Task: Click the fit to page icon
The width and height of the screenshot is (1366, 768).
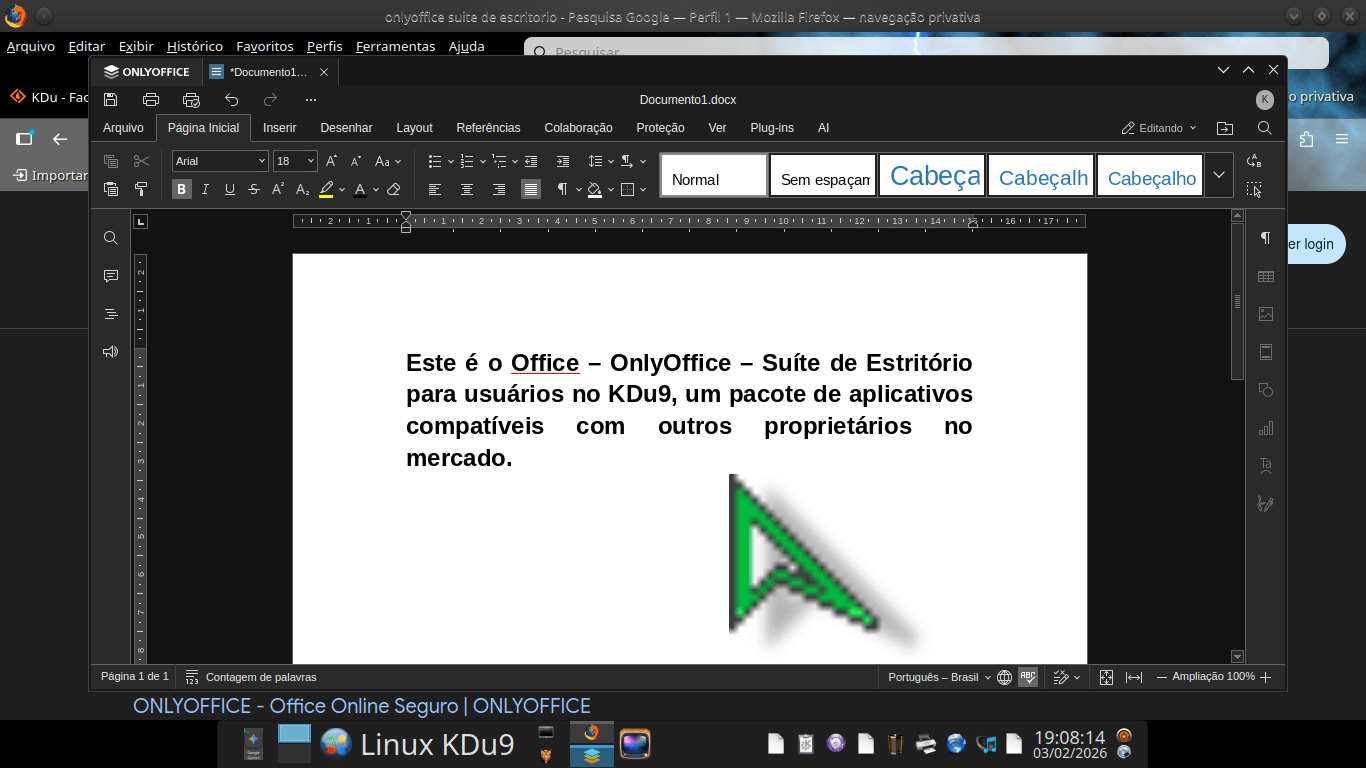Action: (x=1106, y=677)
